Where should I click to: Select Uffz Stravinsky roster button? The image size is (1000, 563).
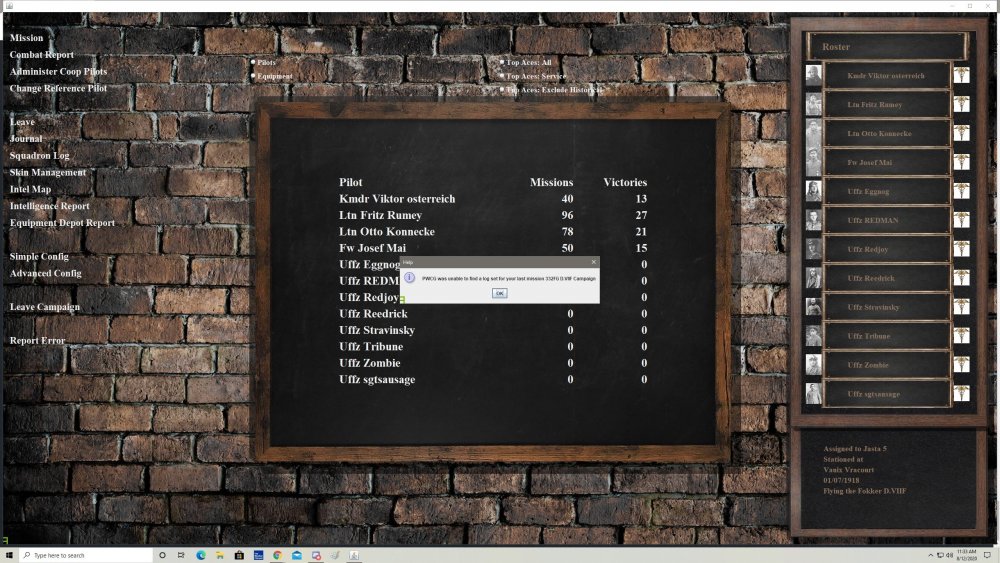(x=886, y=307)
